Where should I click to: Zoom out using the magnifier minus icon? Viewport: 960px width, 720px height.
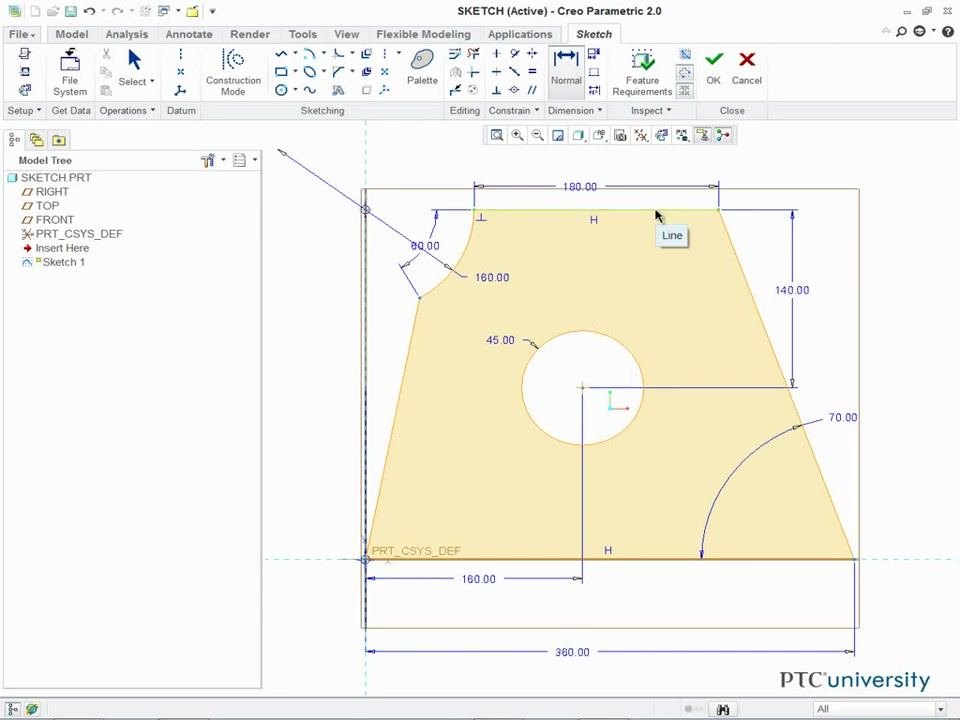click(x=538, y=135)
